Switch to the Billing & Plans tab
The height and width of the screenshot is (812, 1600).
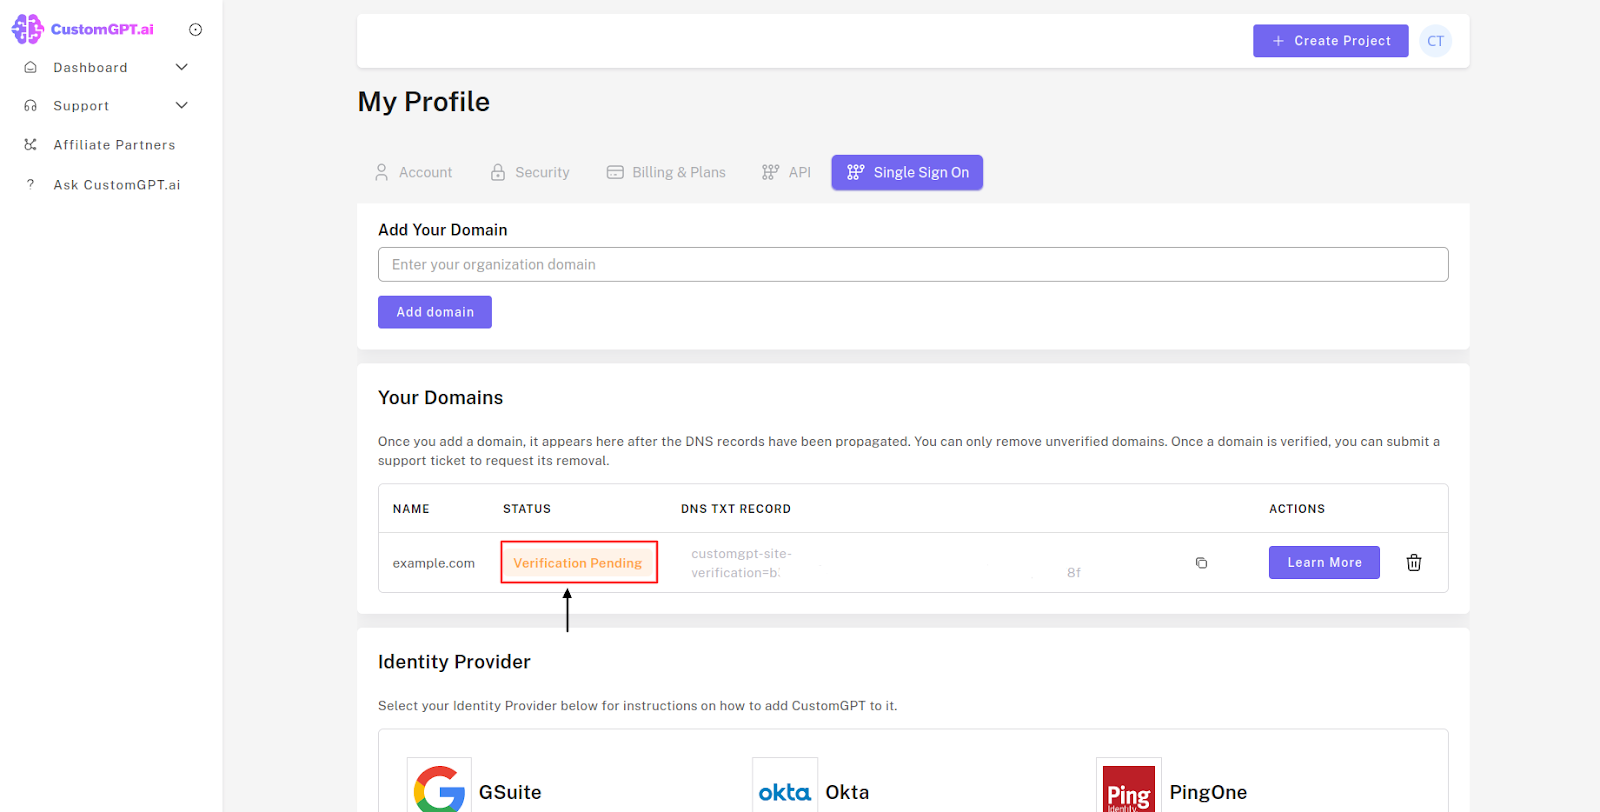(x=666, y=172)
